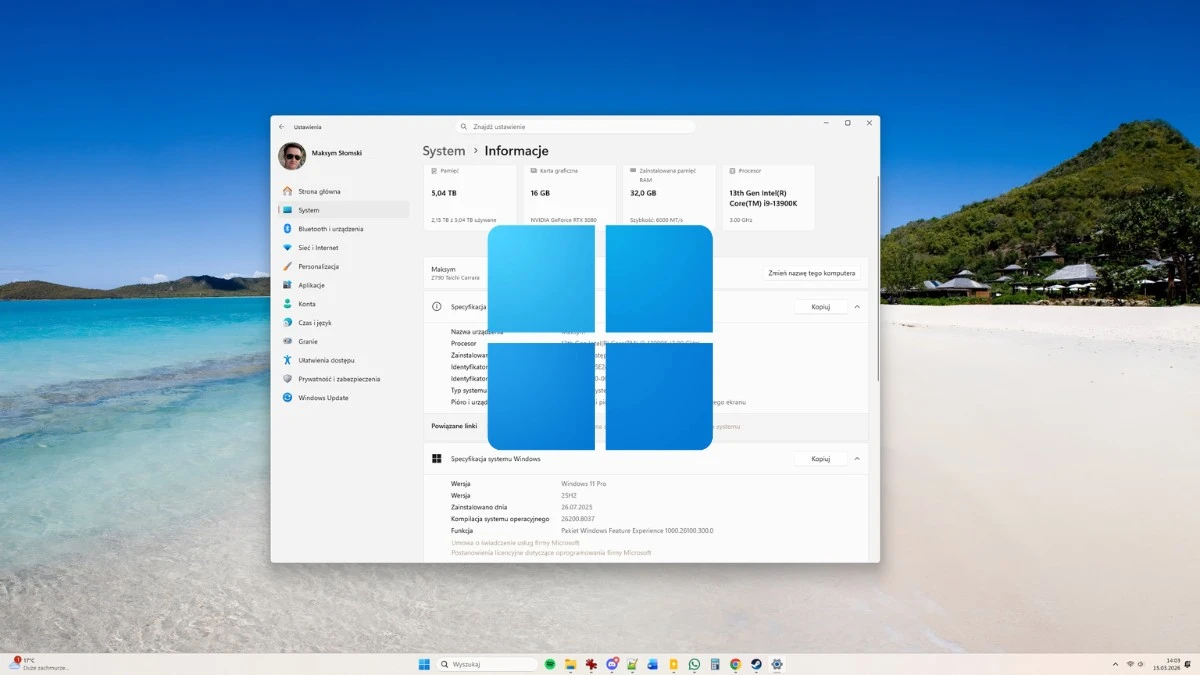The image size is (1200, 675).
Task: Open the Personalizacja section
Action: pos(321,266)
